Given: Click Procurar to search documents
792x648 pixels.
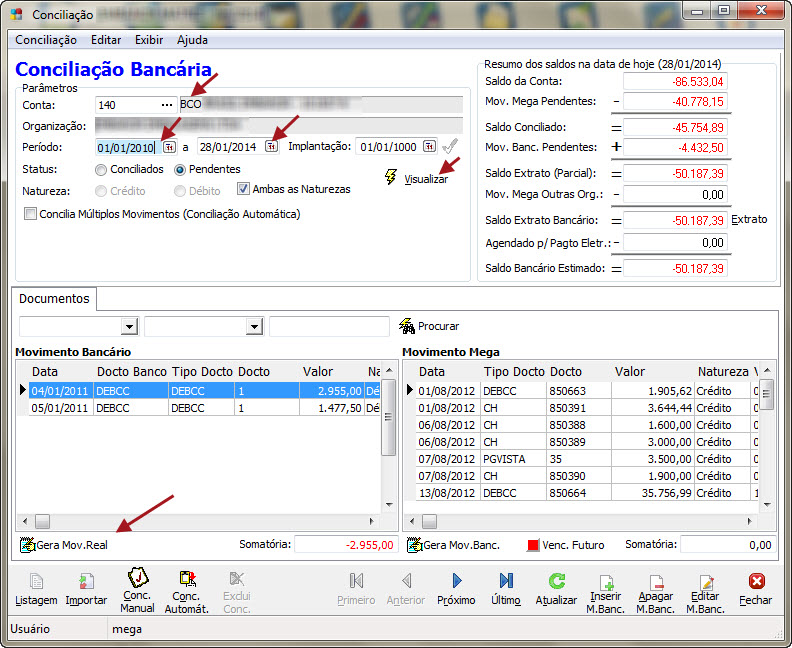Looking at the screenshot, I should point(430,326).
